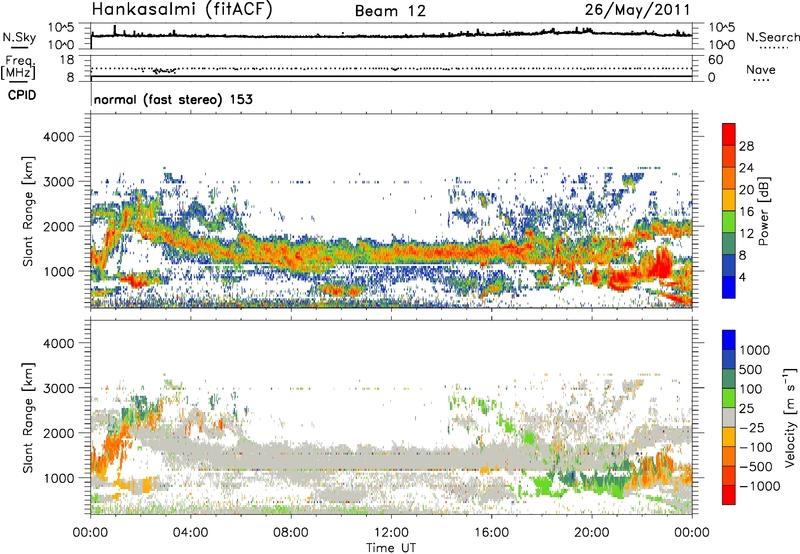800x554 pixels.
Task: Click the red top segment of the power colorbar
Action: pos(729,134)
